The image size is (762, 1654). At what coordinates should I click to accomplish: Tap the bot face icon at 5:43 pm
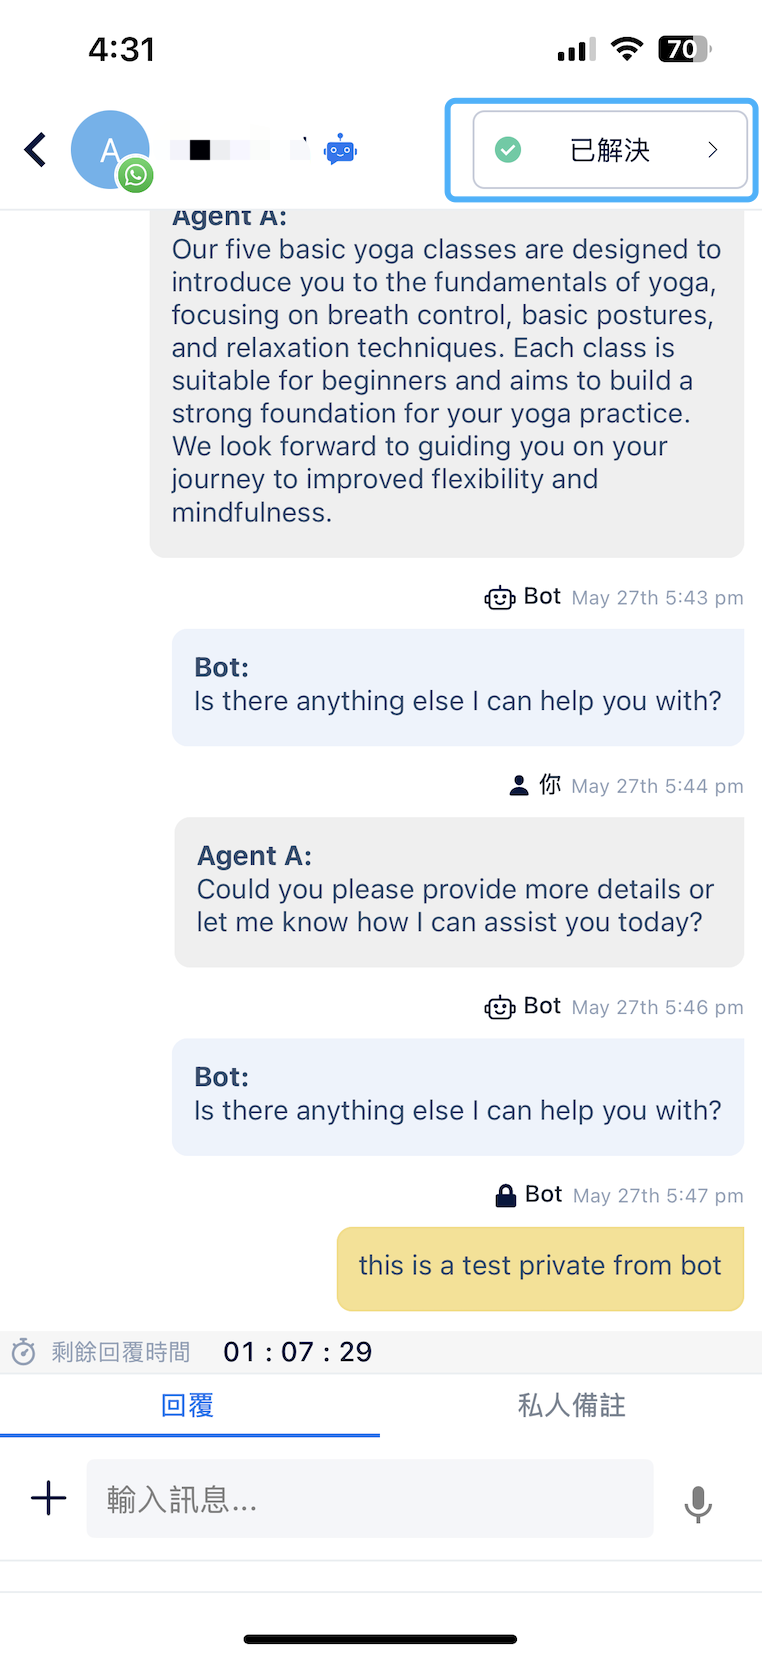coord(499,598)
